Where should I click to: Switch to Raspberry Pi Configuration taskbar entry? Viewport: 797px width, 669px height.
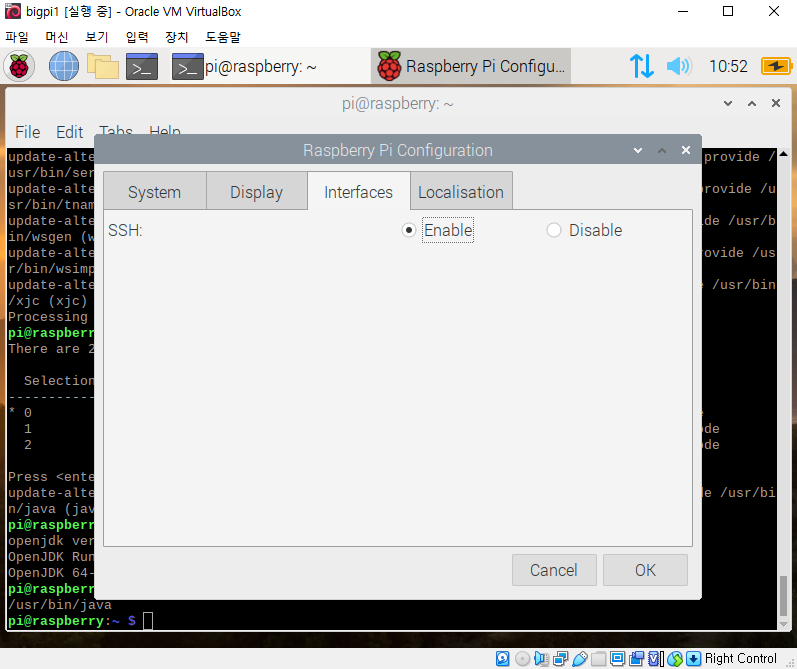[x=471, y=66]
